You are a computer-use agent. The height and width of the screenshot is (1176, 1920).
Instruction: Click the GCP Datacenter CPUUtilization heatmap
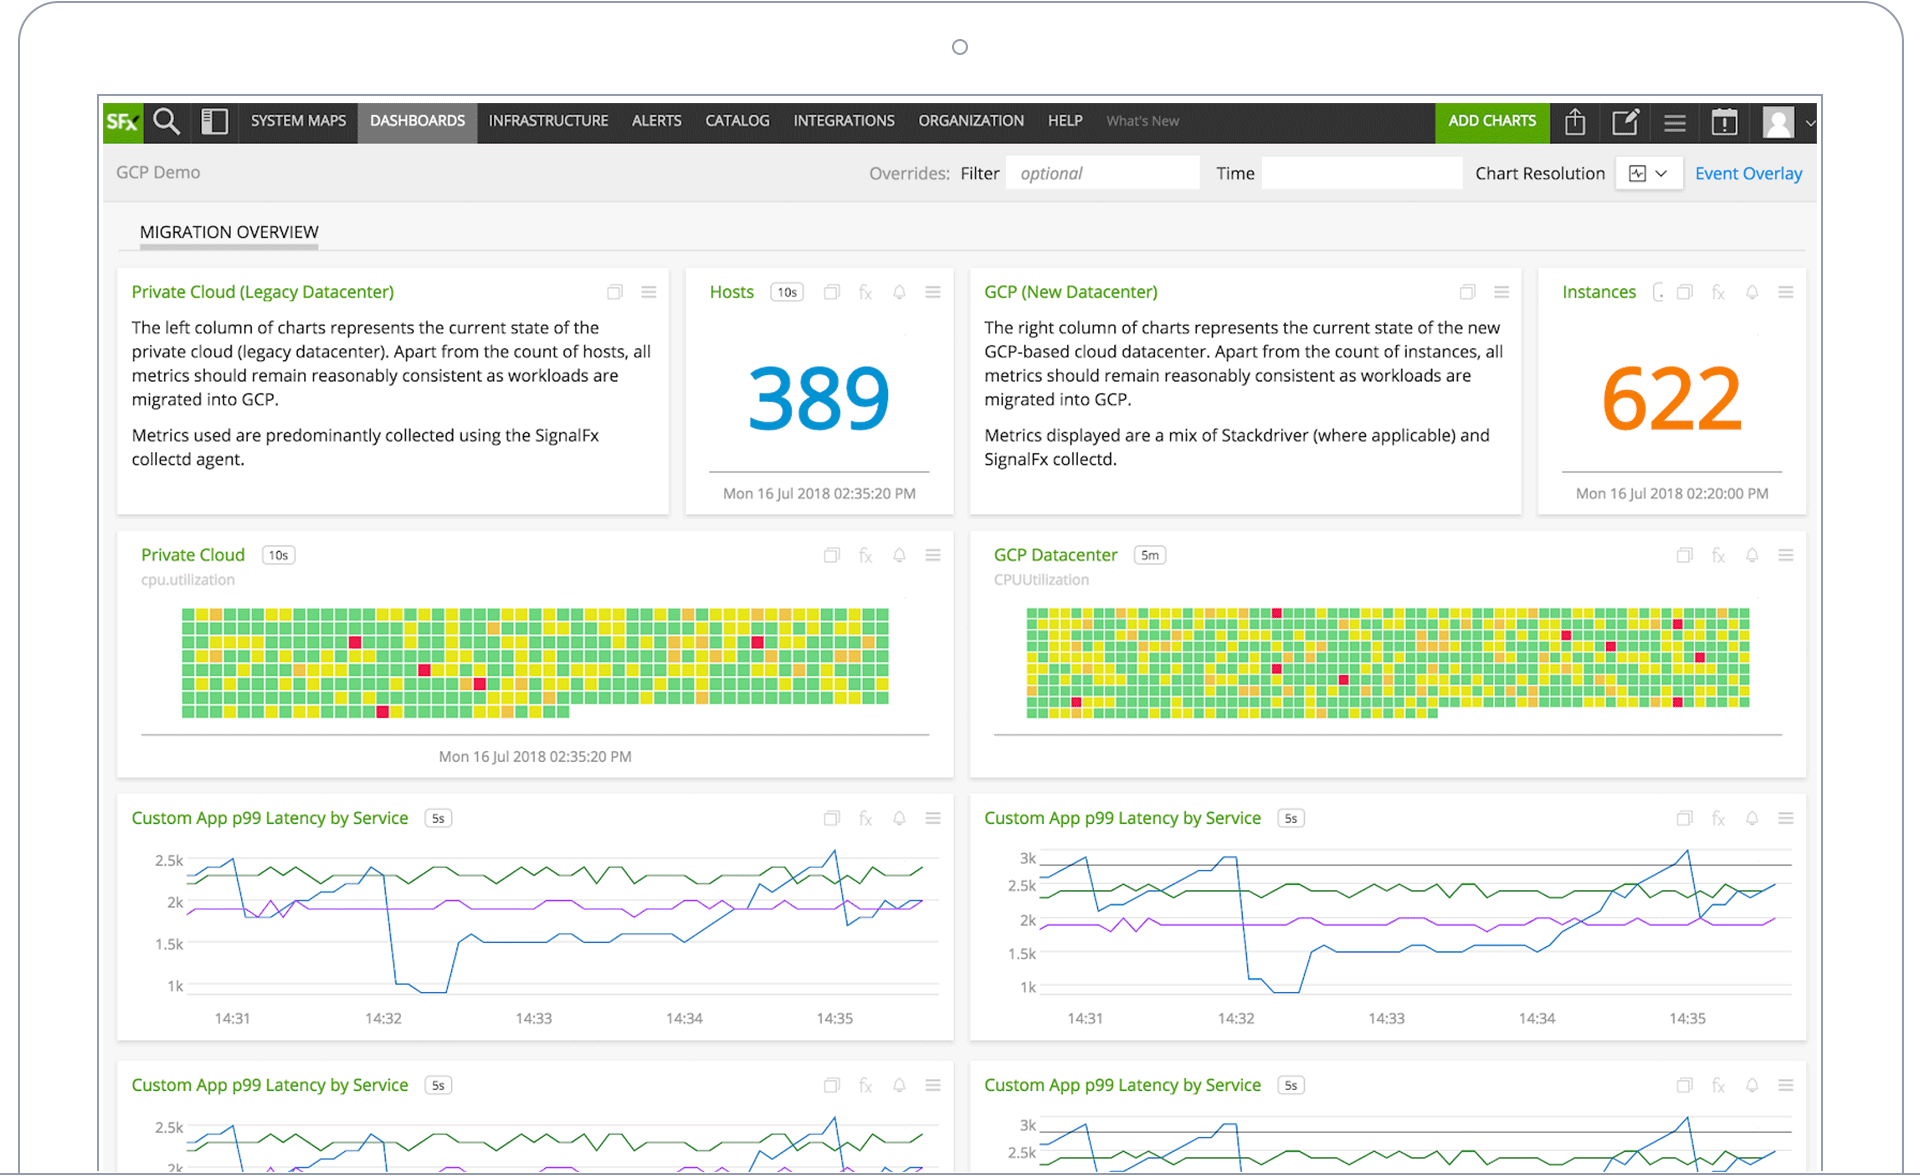click(x=1388, y=663)
